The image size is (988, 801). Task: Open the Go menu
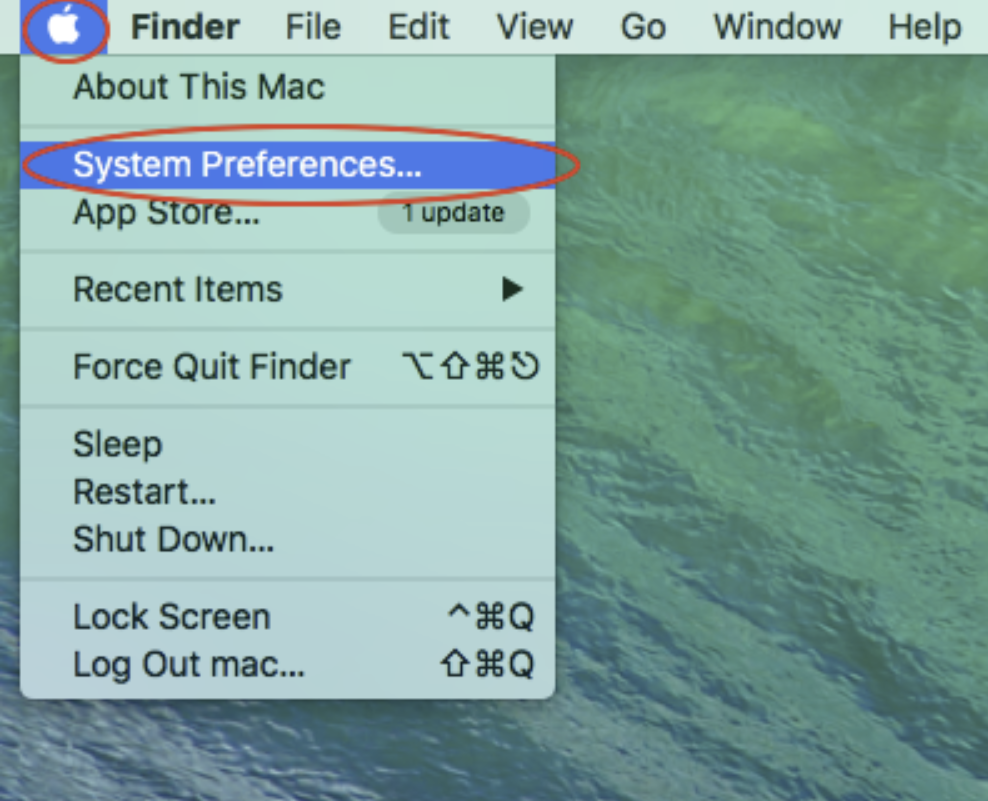pyautogui.click(x=643, y=27)
